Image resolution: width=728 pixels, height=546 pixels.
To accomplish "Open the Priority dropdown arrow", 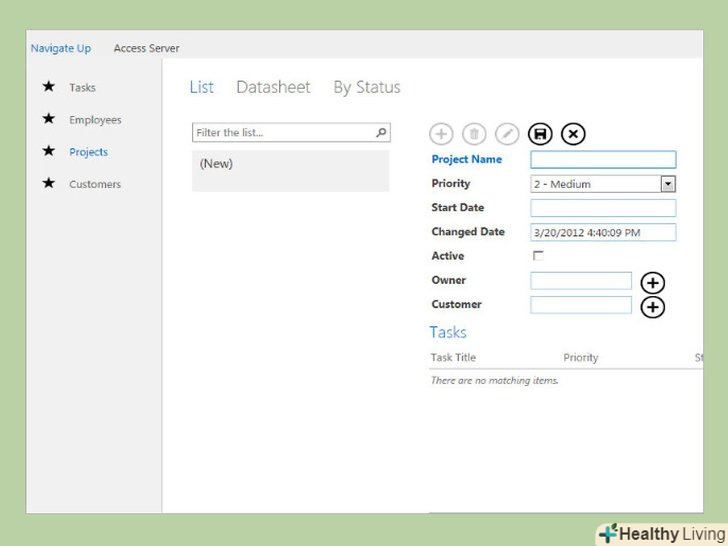I will coord(668,184).
